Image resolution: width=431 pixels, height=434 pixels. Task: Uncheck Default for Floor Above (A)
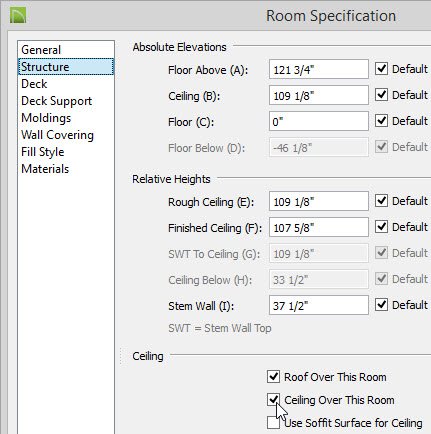tap(381, 69)
